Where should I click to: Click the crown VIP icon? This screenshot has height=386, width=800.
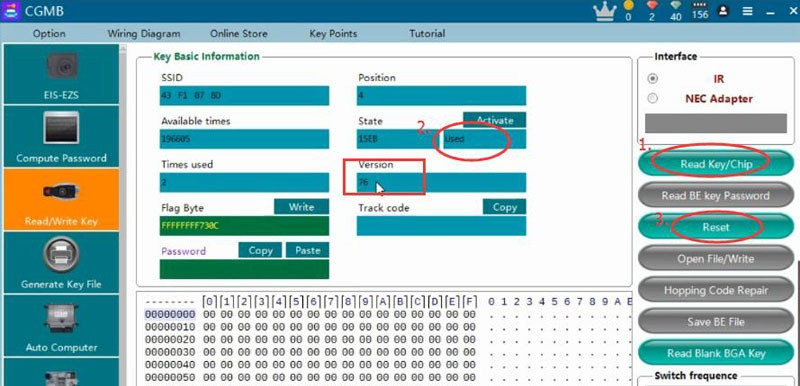[606, 11]
